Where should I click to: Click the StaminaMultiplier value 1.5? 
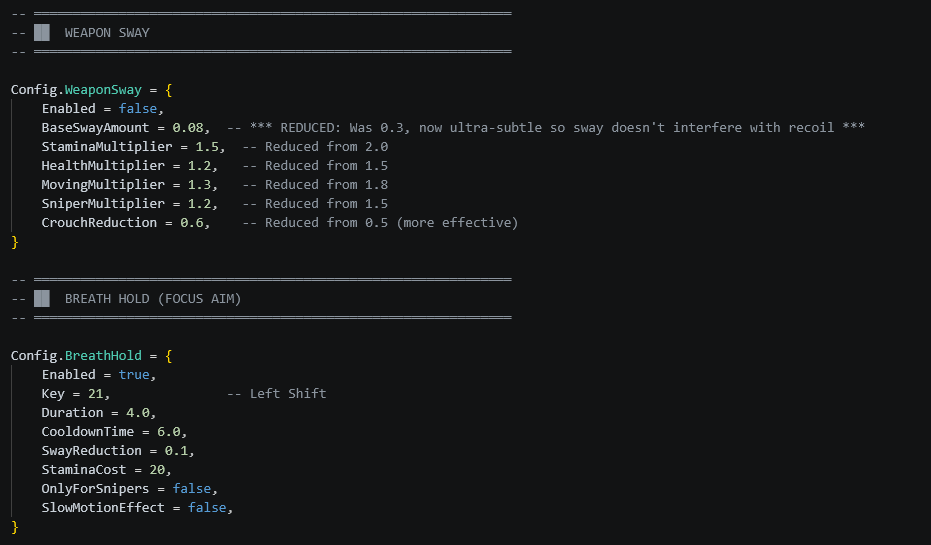[207, 147]
